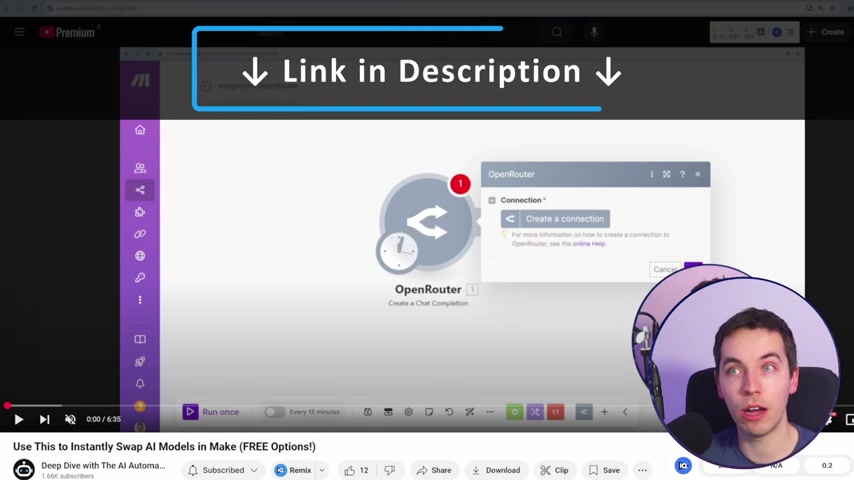The image size is (854, 480).
Task: Click the Remix button
Action: click(293, 470)
